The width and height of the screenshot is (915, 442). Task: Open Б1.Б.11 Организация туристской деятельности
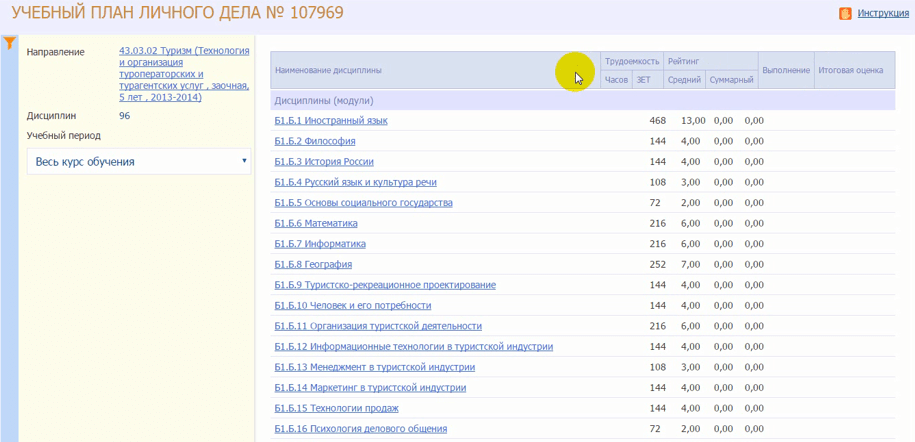pyautogui.click(x=378, y=326)
